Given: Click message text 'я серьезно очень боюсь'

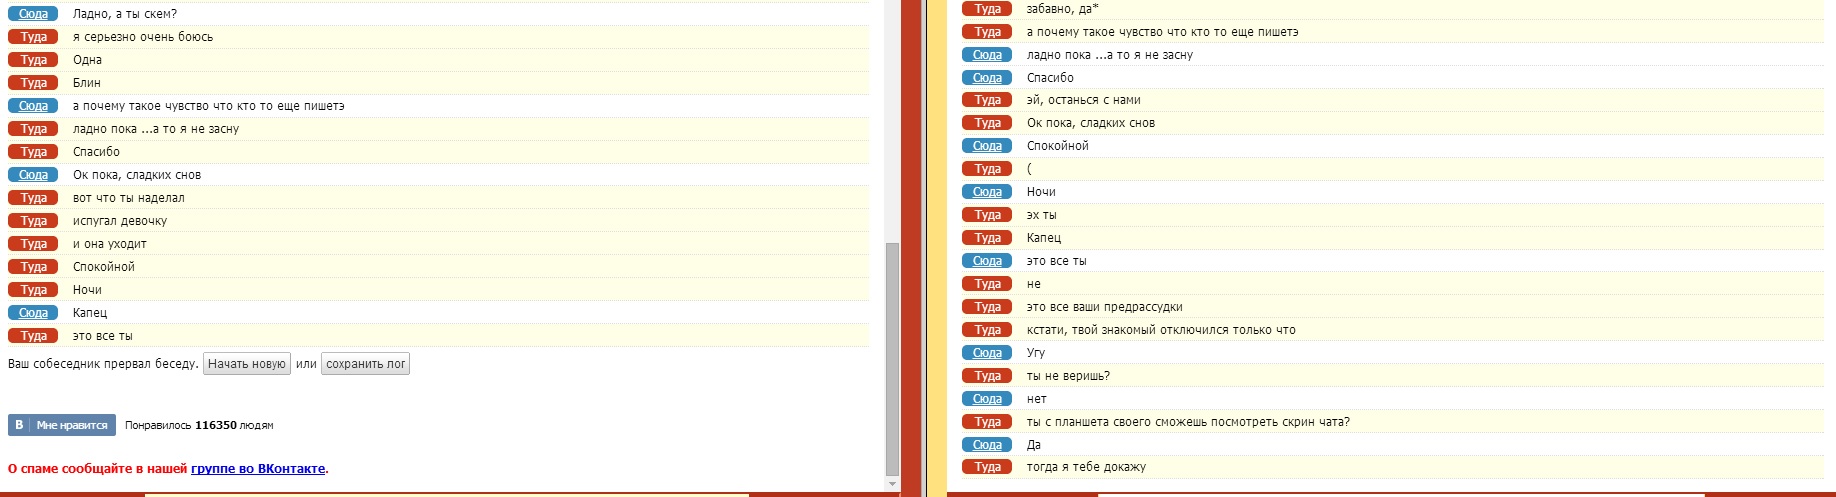Looking at the screenshot, I should (x=143, y=37).
